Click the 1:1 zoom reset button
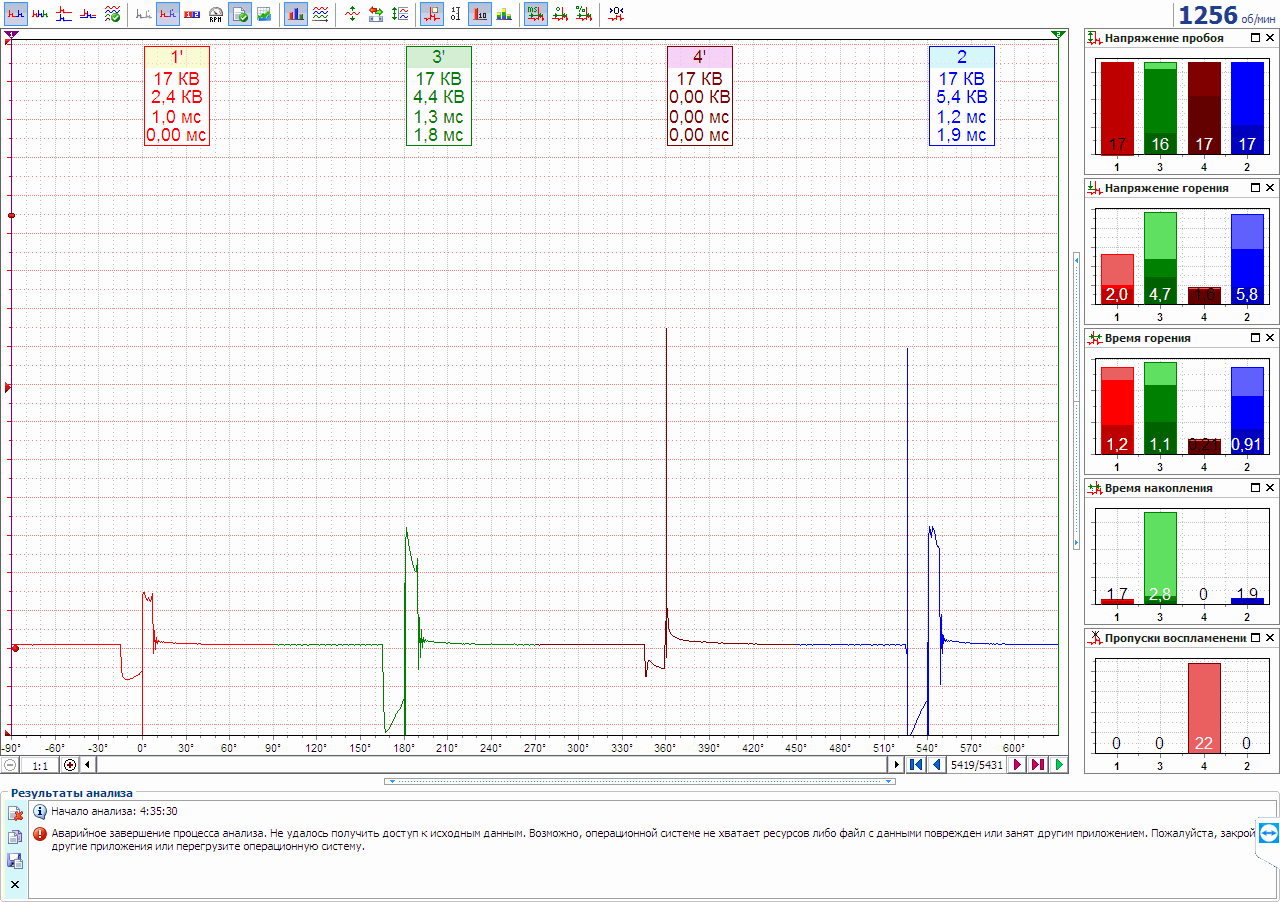This screenshot has height=902, width=1280. pos(40,765)
